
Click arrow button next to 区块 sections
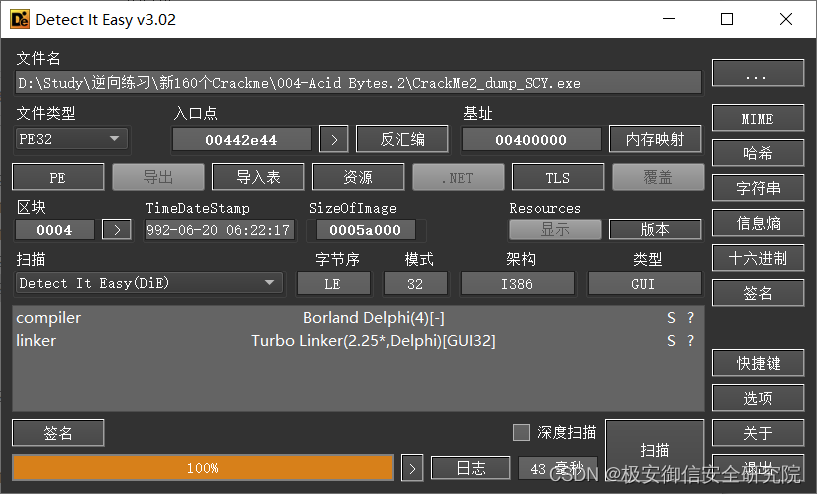117,230
